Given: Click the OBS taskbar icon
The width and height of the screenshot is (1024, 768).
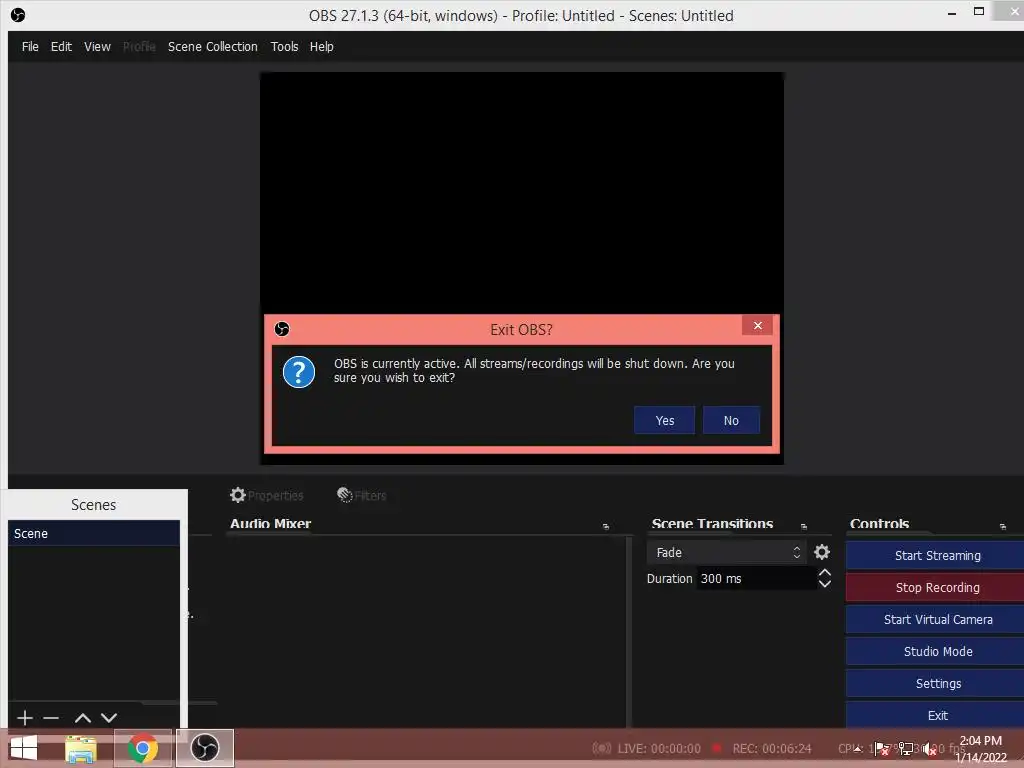Looking at the screenshot, I should 205,748.
